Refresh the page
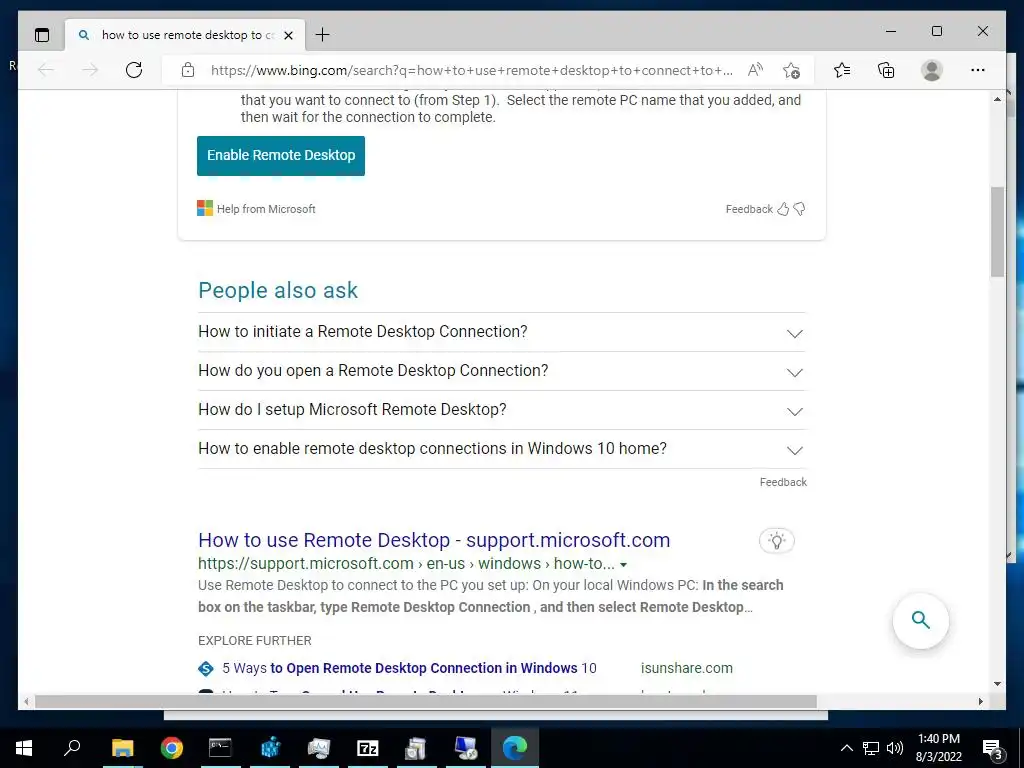Viewport: 1024px width, 768px height. [x=134, y=70]
